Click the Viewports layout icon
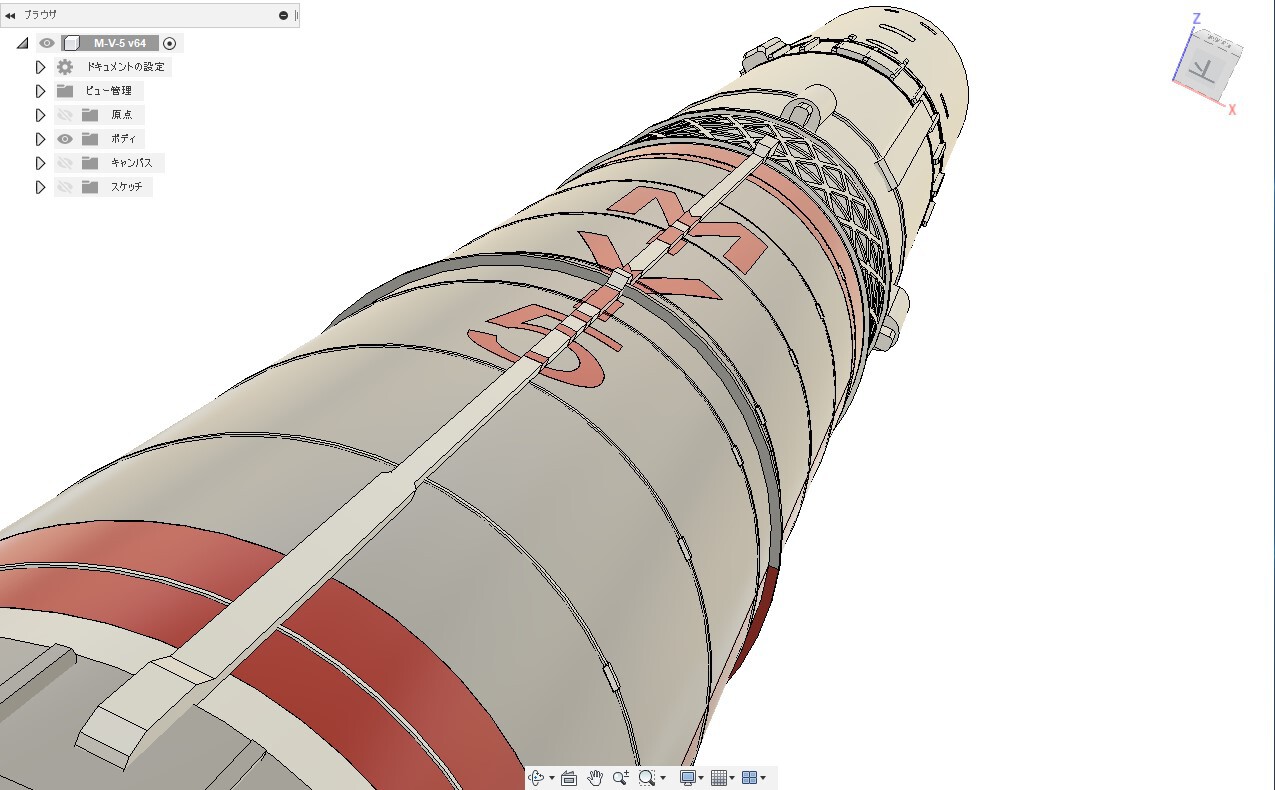This screenshot has height=790, width=1275. point(750,778)
